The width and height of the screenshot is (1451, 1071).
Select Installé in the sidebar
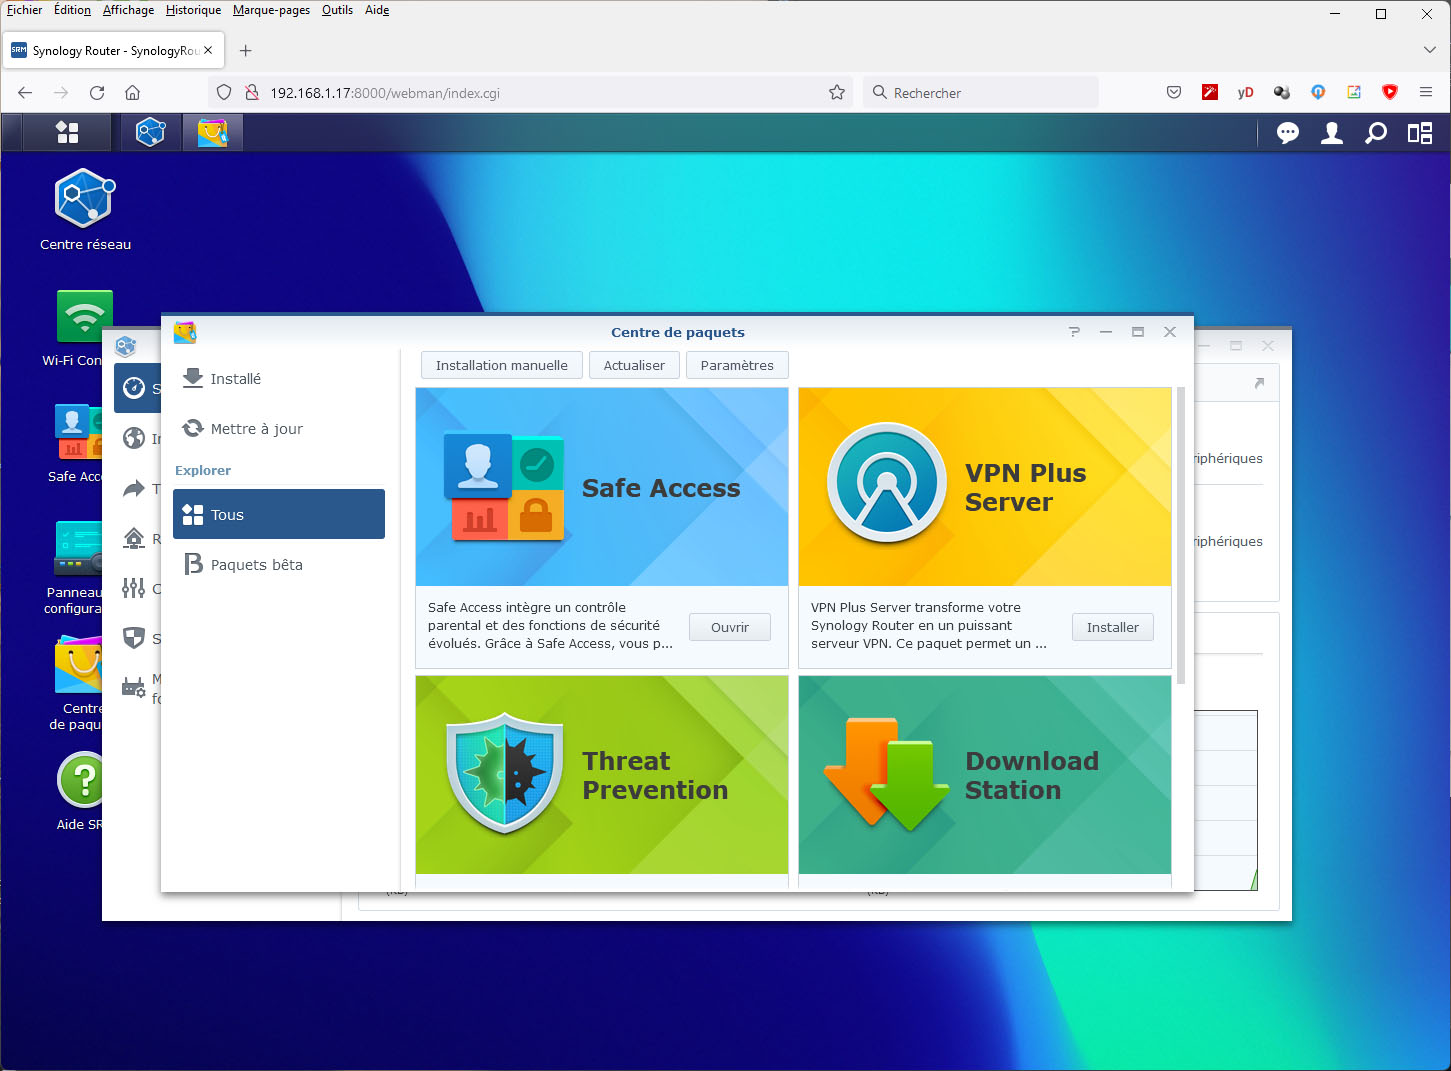[235, 379]
